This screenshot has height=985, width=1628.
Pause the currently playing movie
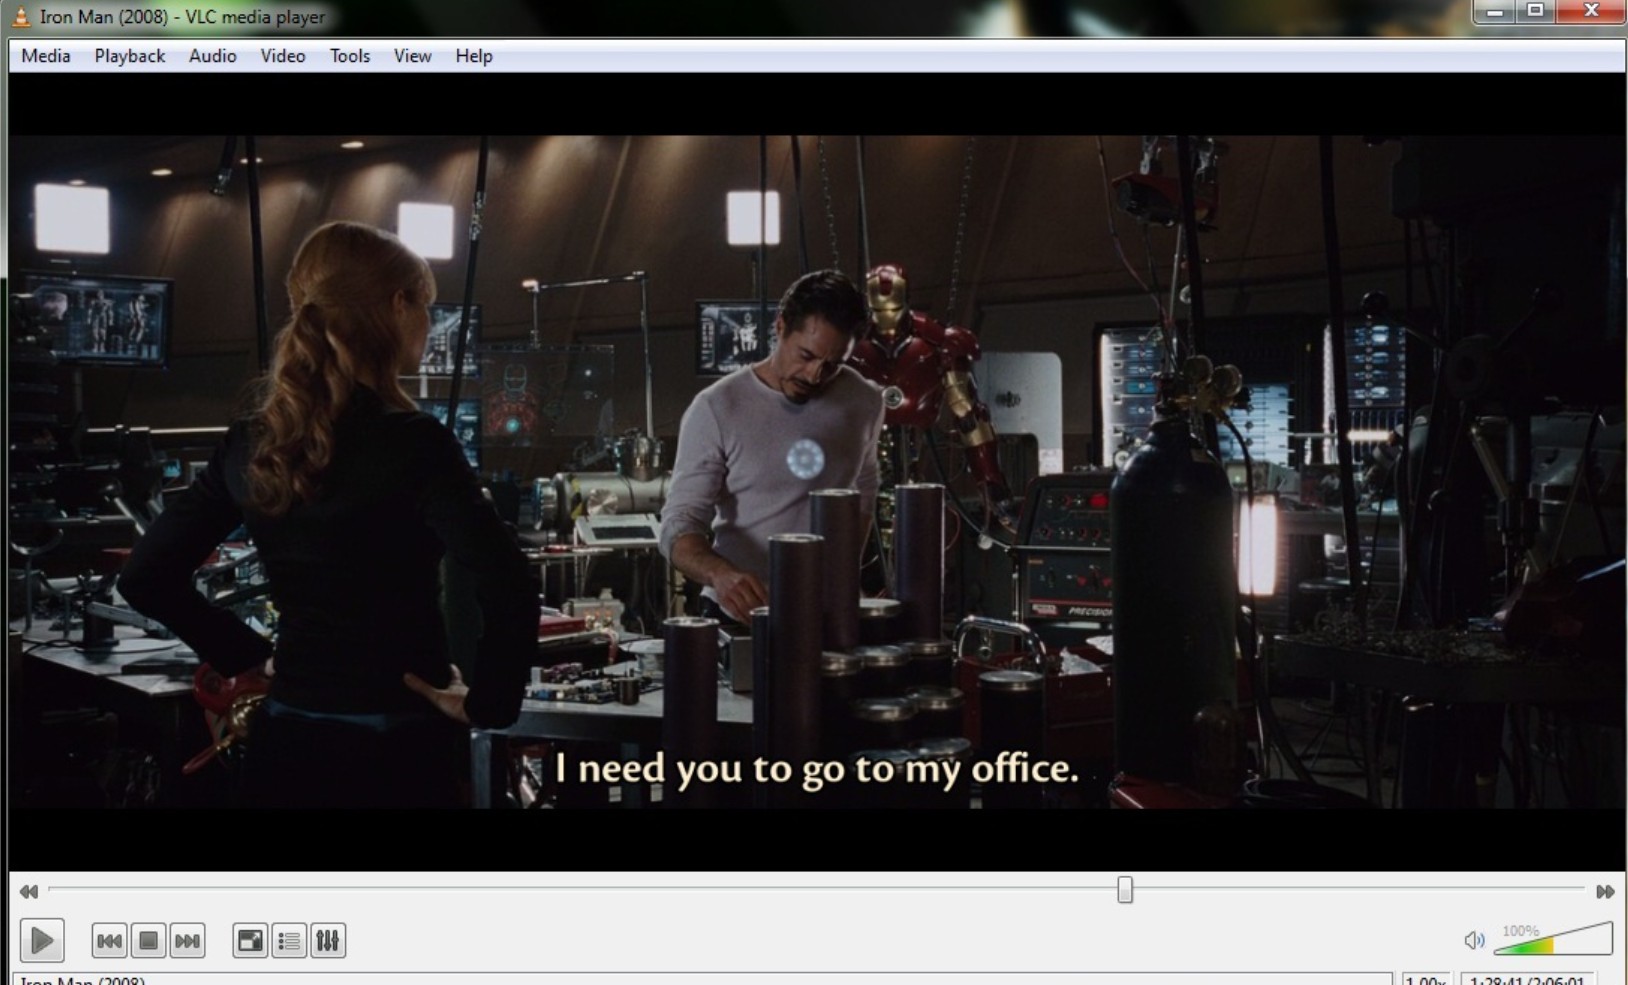42,940
